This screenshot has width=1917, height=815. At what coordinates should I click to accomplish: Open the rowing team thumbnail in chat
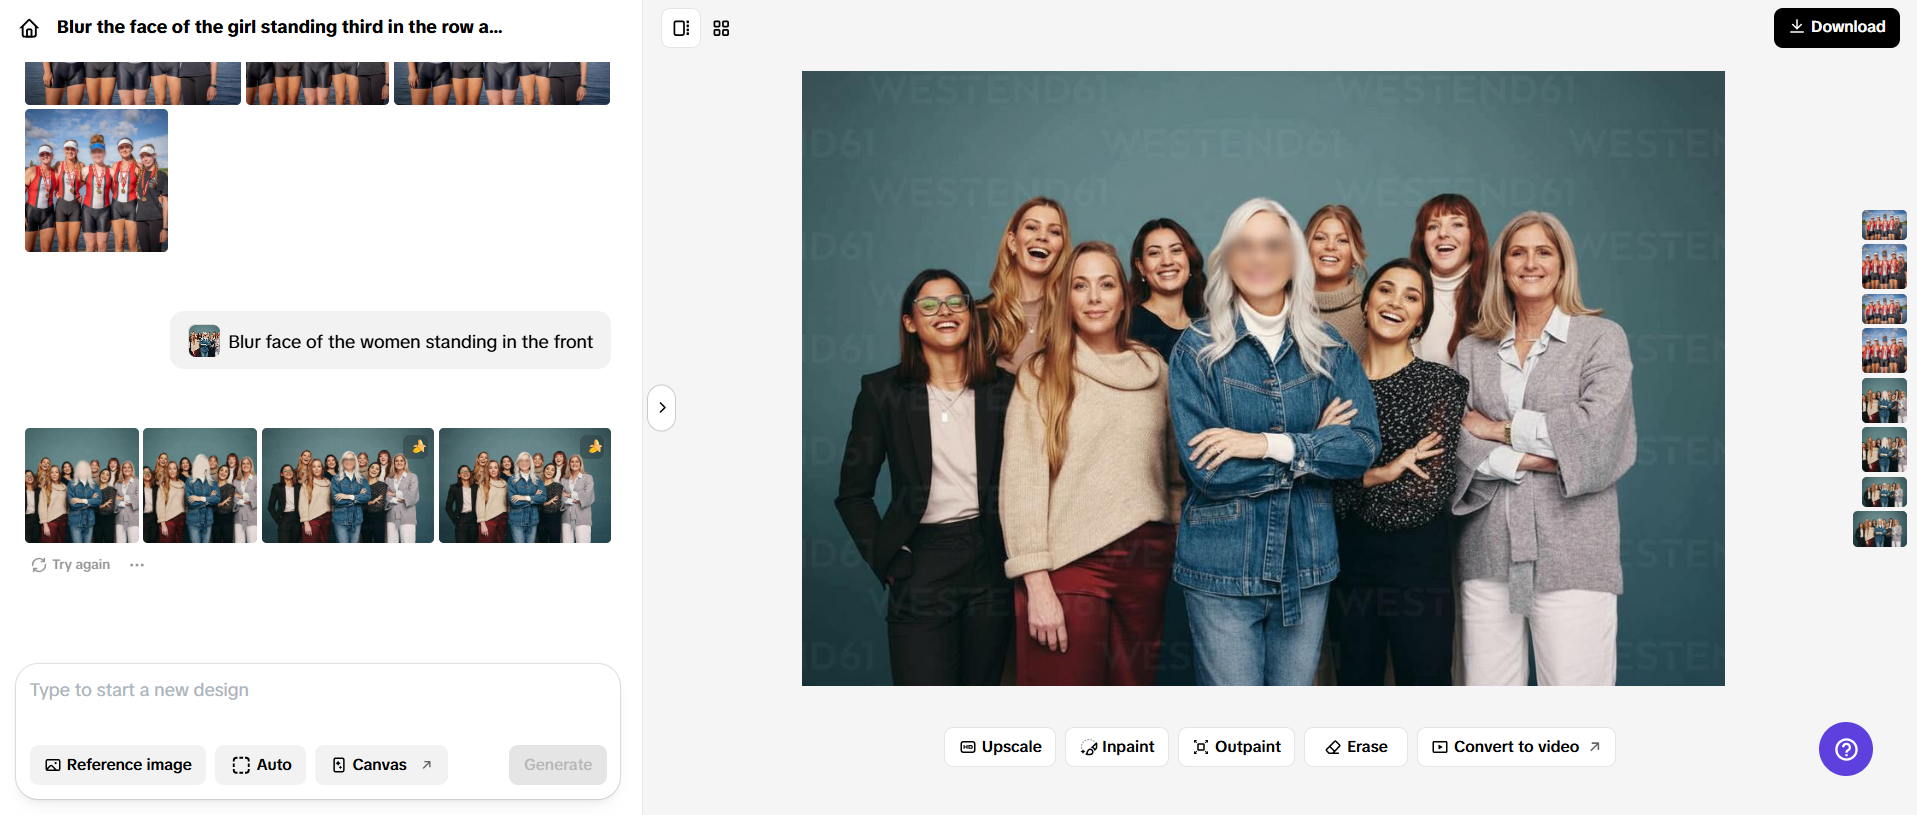coord(96,180)
